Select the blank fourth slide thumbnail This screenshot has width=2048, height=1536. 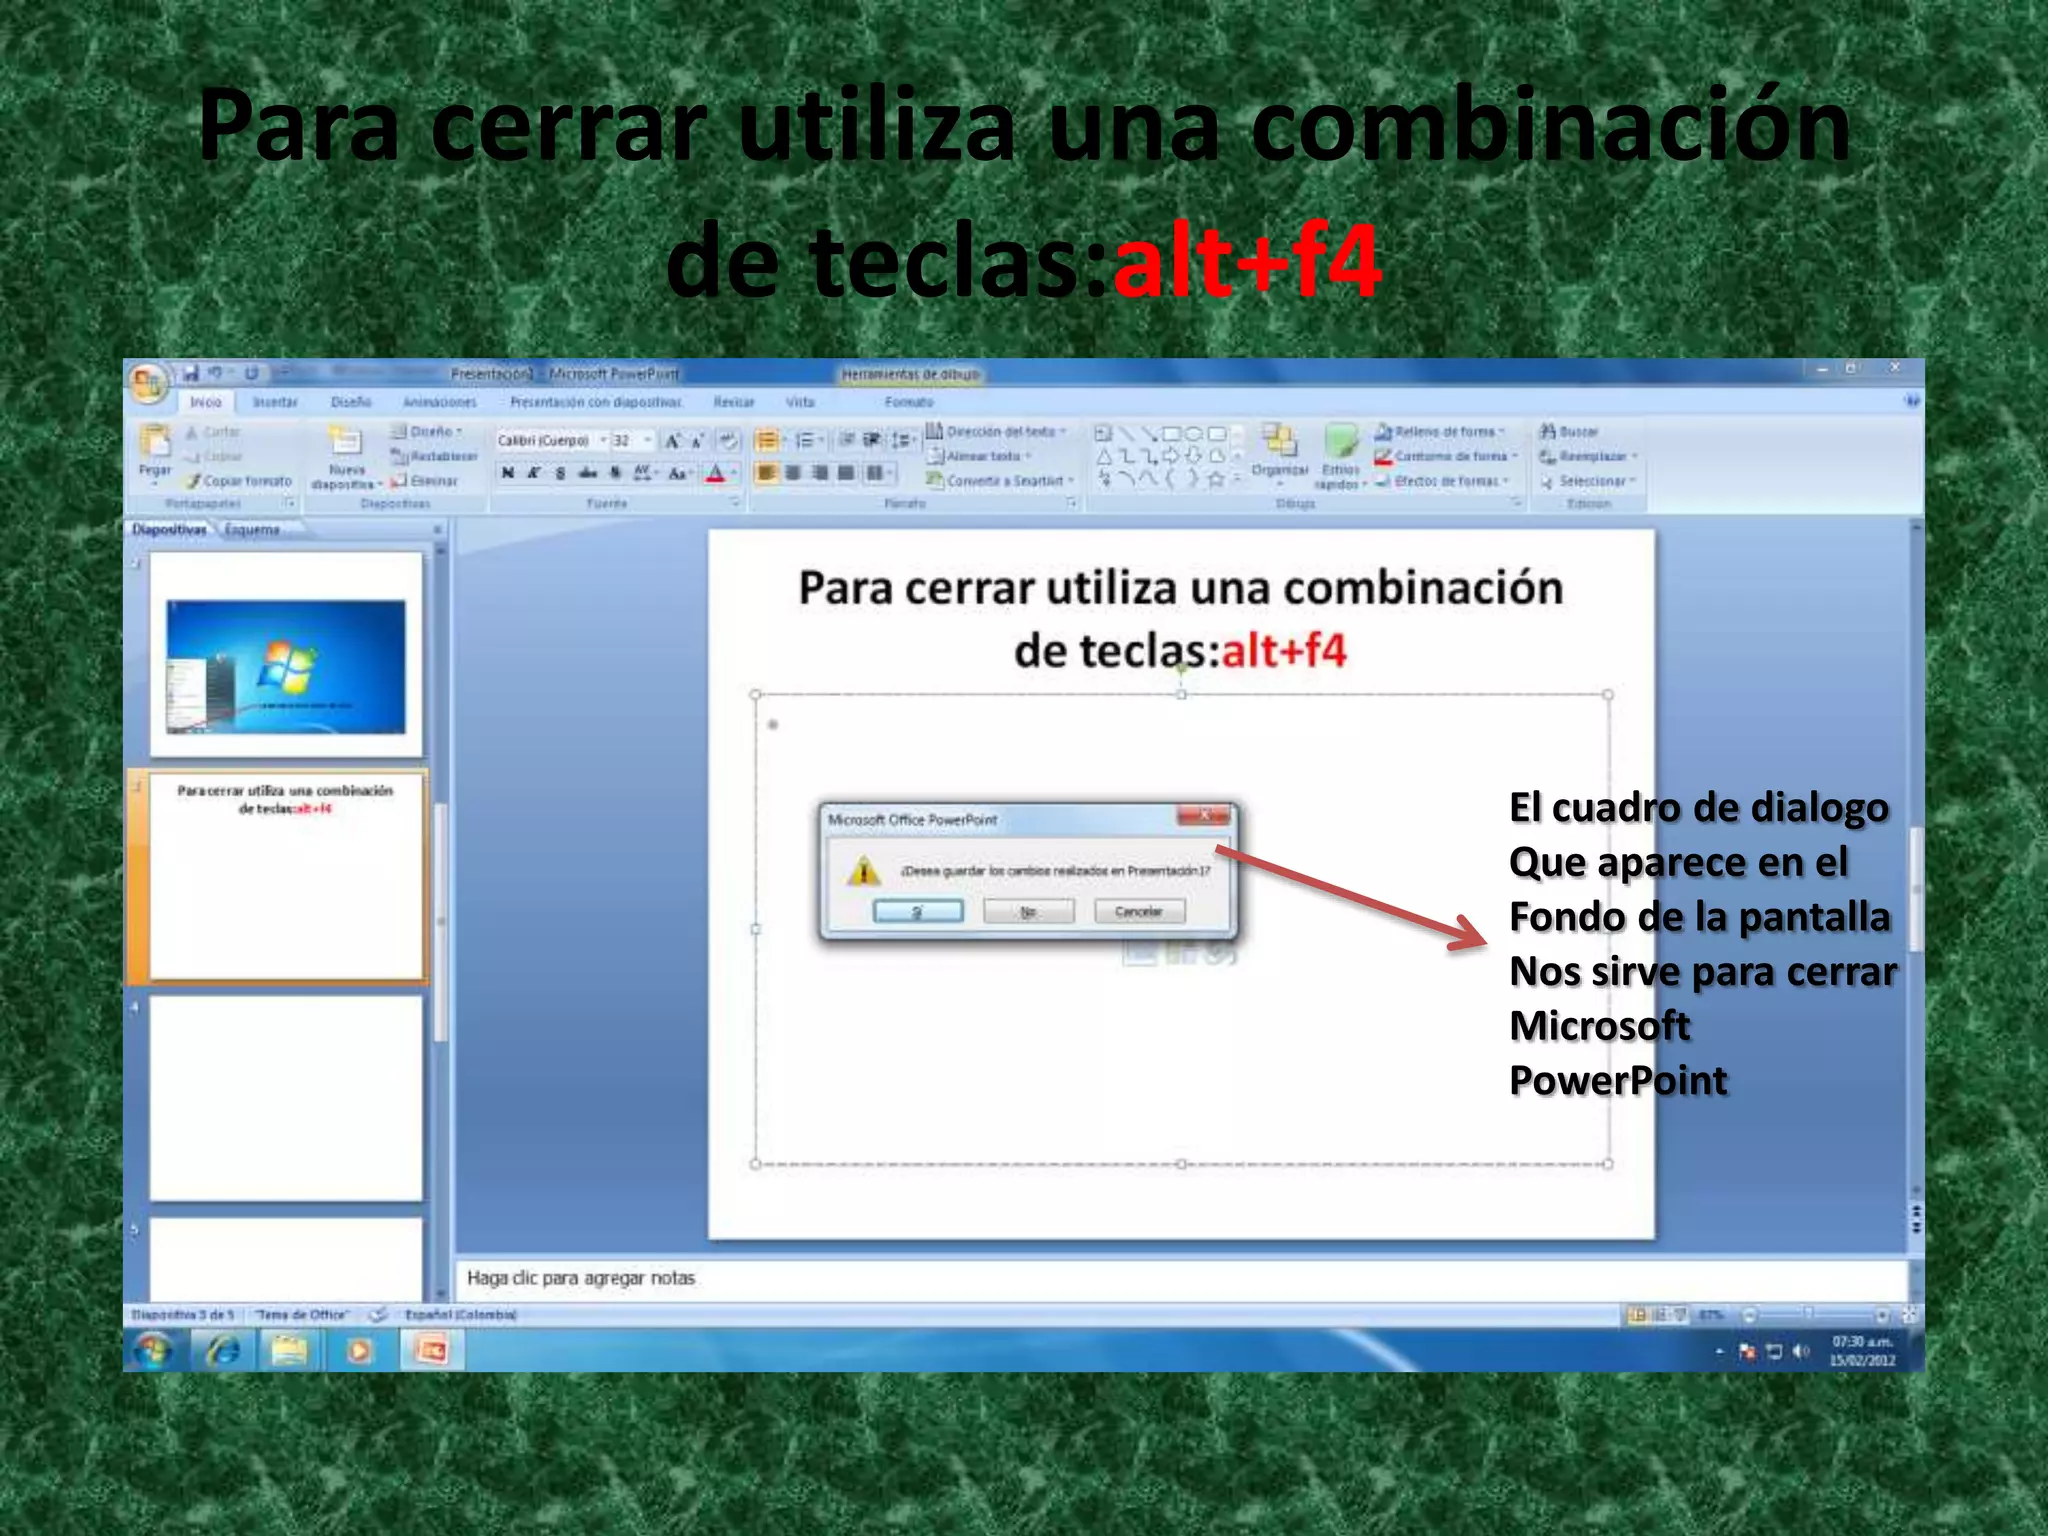click(286, 1098)
